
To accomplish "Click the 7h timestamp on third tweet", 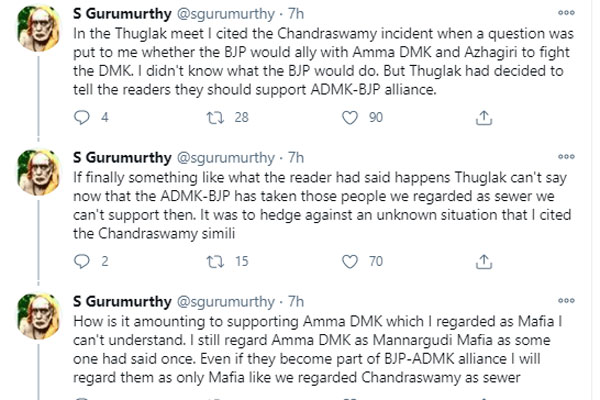I will click(x=296, y=302).
